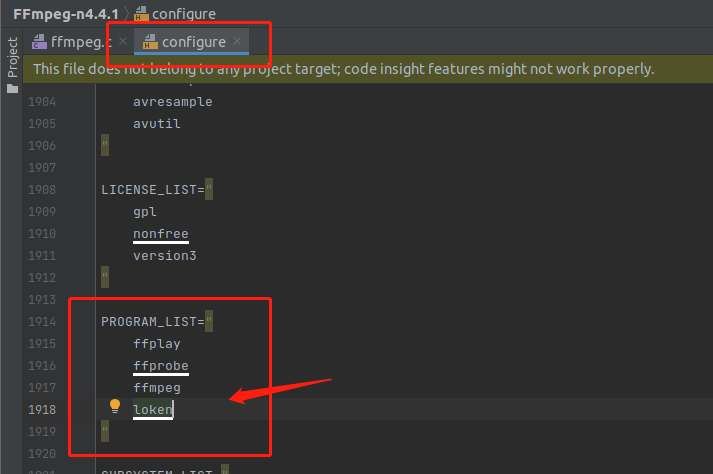This screenshot has height=474, width=713.
Task: Click the configure file icon in breadcrumb
Action: click(x=141, y=14)
